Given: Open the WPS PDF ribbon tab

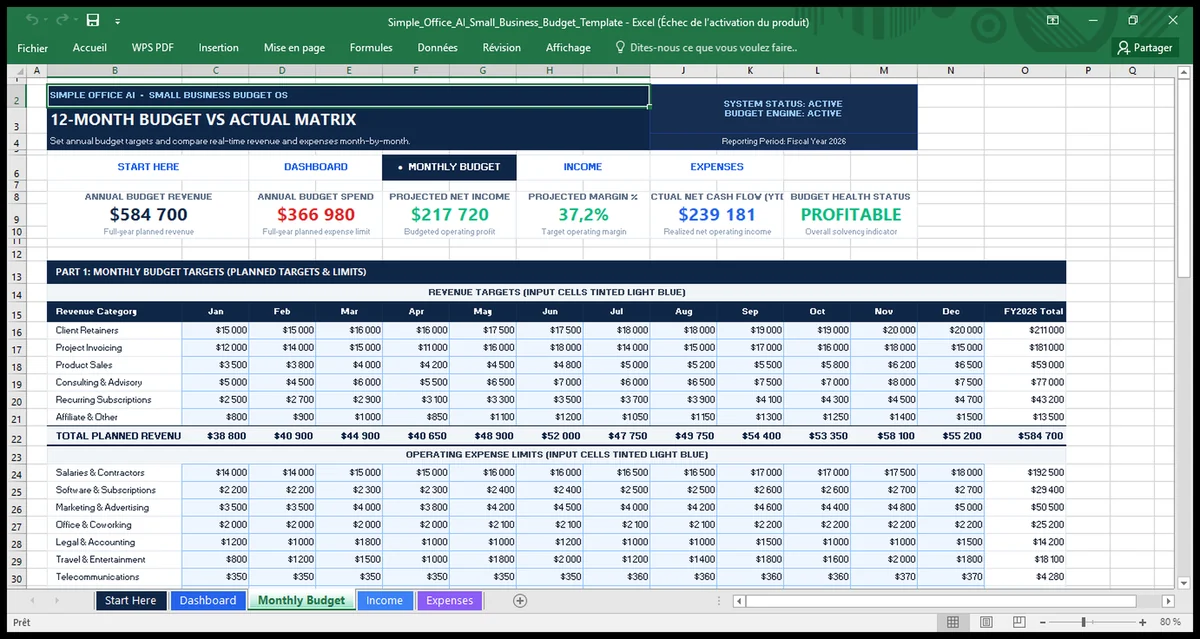Looking at the screenshot, I should (152, 47).
